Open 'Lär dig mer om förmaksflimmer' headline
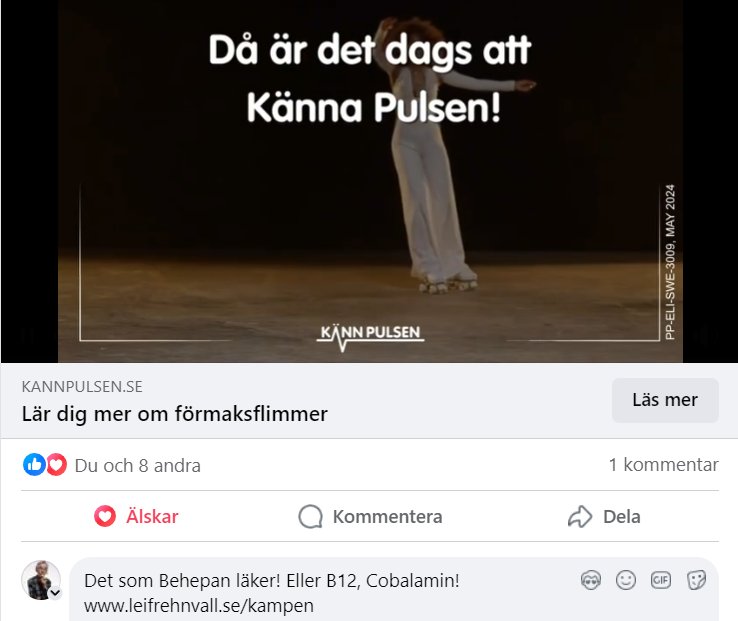This screenshot has width=738, height=621. coord(175,414)
